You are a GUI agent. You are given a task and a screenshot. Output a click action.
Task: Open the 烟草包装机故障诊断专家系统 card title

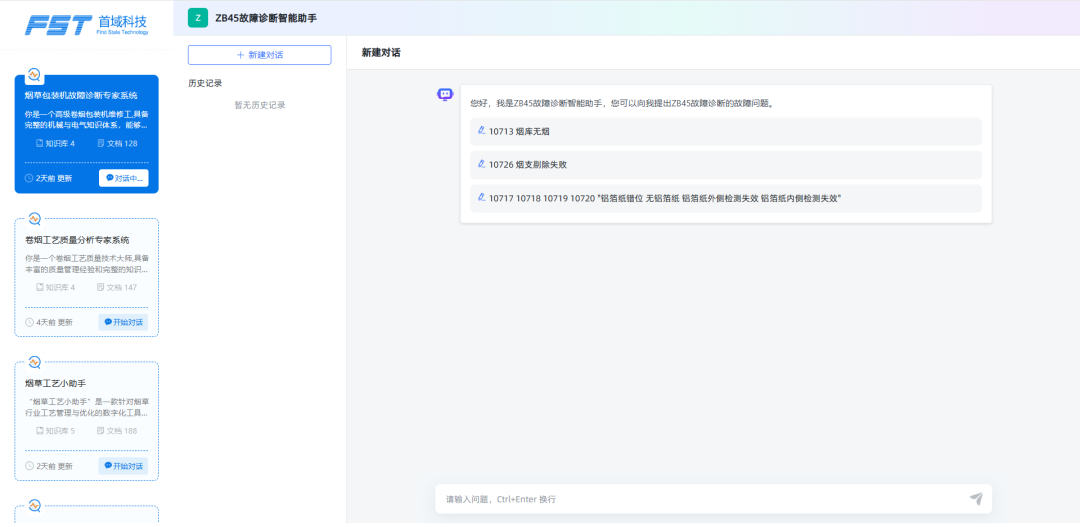coord(81,95)
